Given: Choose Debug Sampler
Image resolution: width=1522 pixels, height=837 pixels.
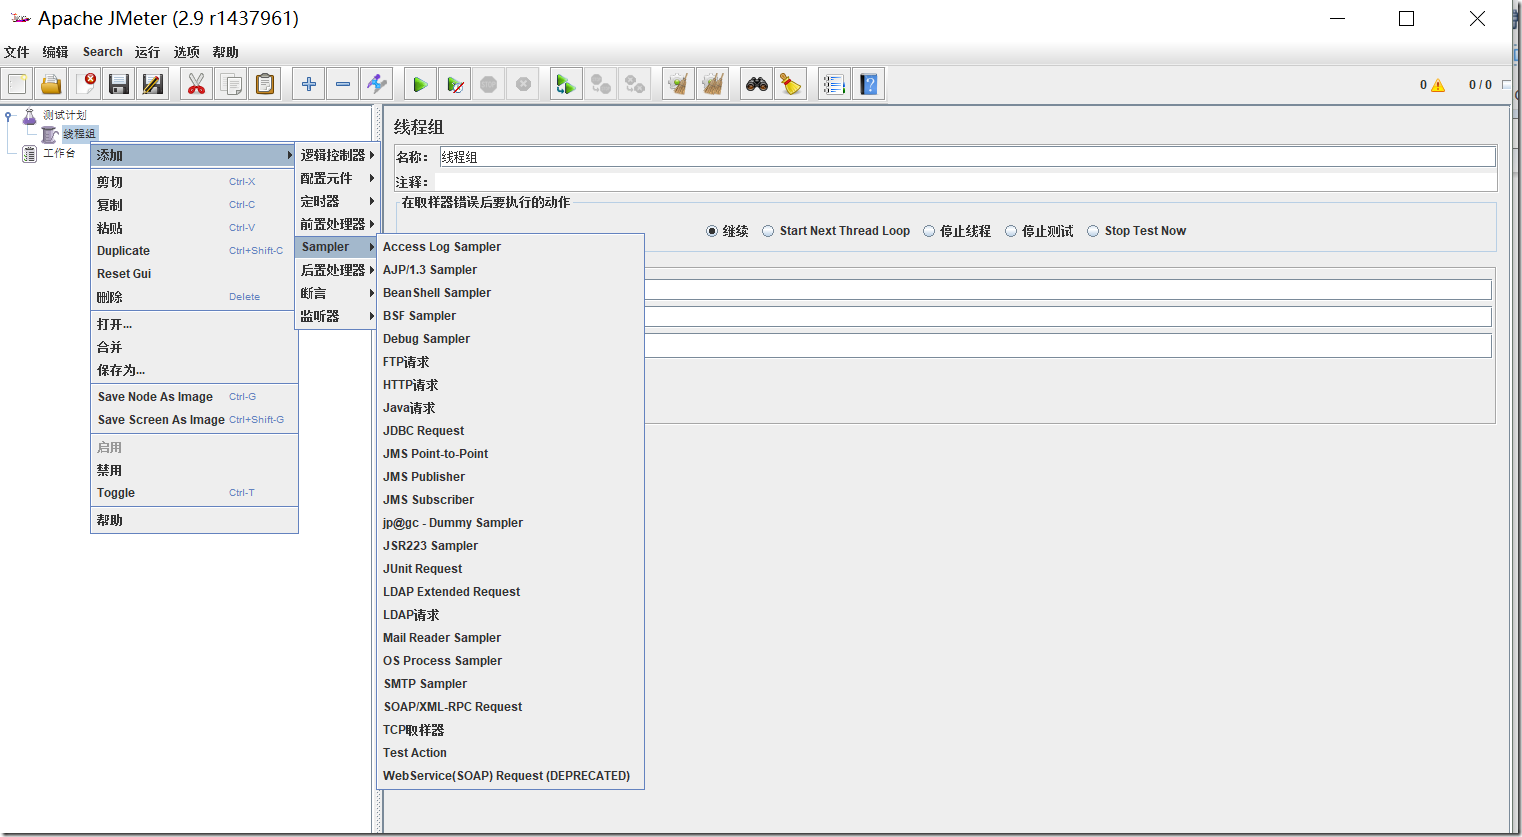Looking at the screenshot, I should [510, 339].
